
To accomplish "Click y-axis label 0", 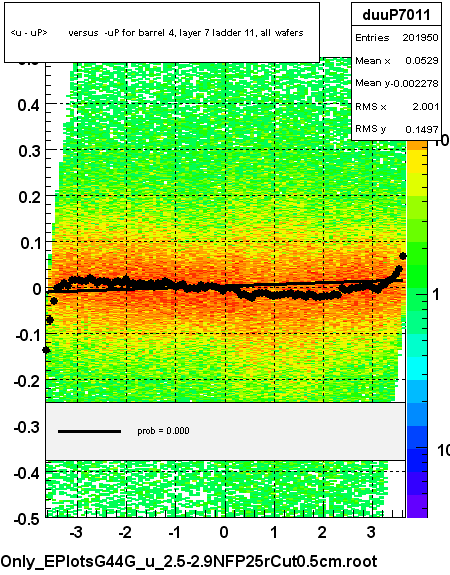I will [x=37, y=289].
